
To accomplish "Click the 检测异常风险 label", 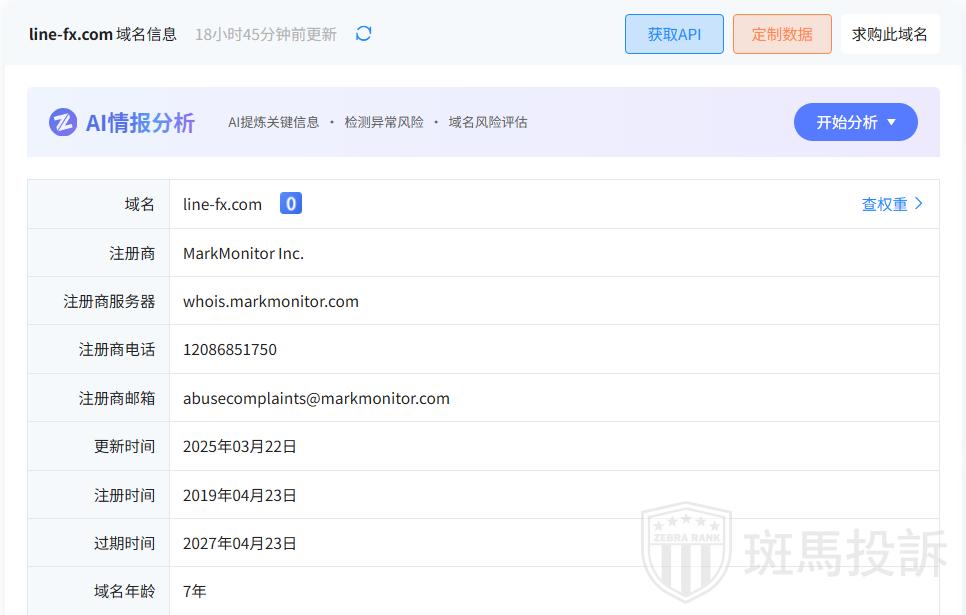I will 384,122.
